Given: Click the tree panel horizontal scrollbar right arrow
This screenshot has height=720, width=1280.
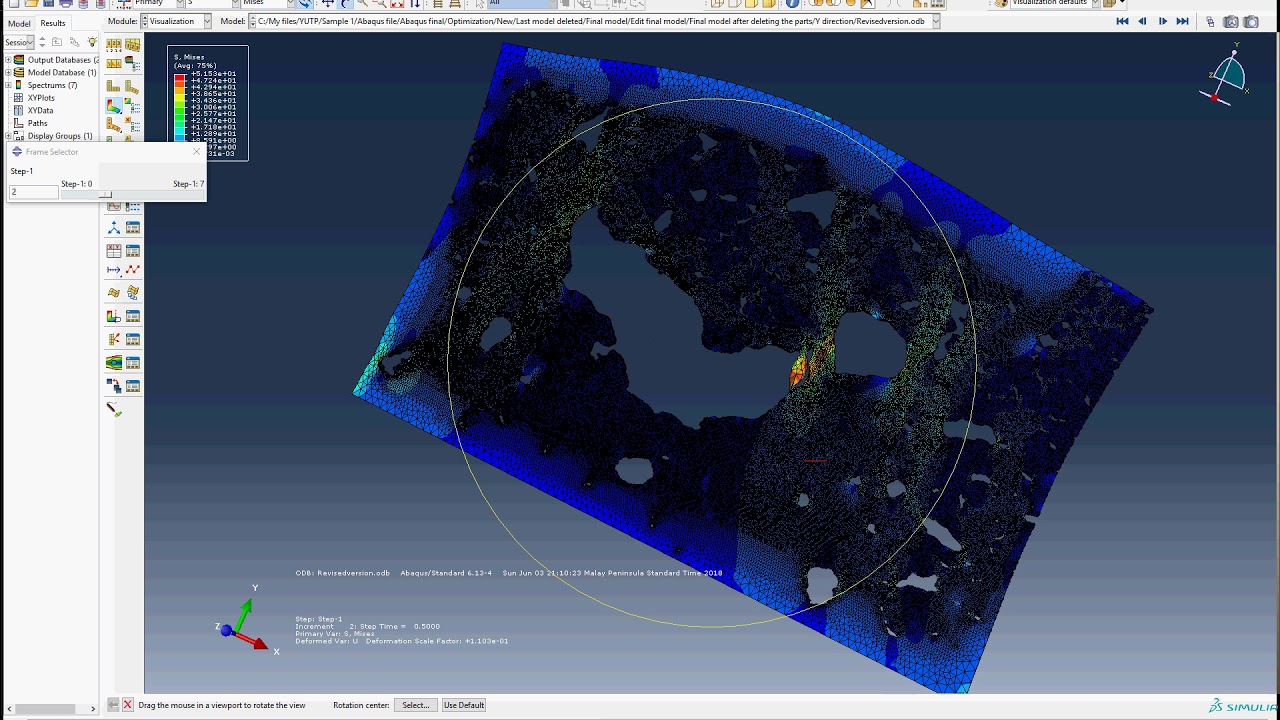Looking at the screenshot, I should click(x=93, y=709).
